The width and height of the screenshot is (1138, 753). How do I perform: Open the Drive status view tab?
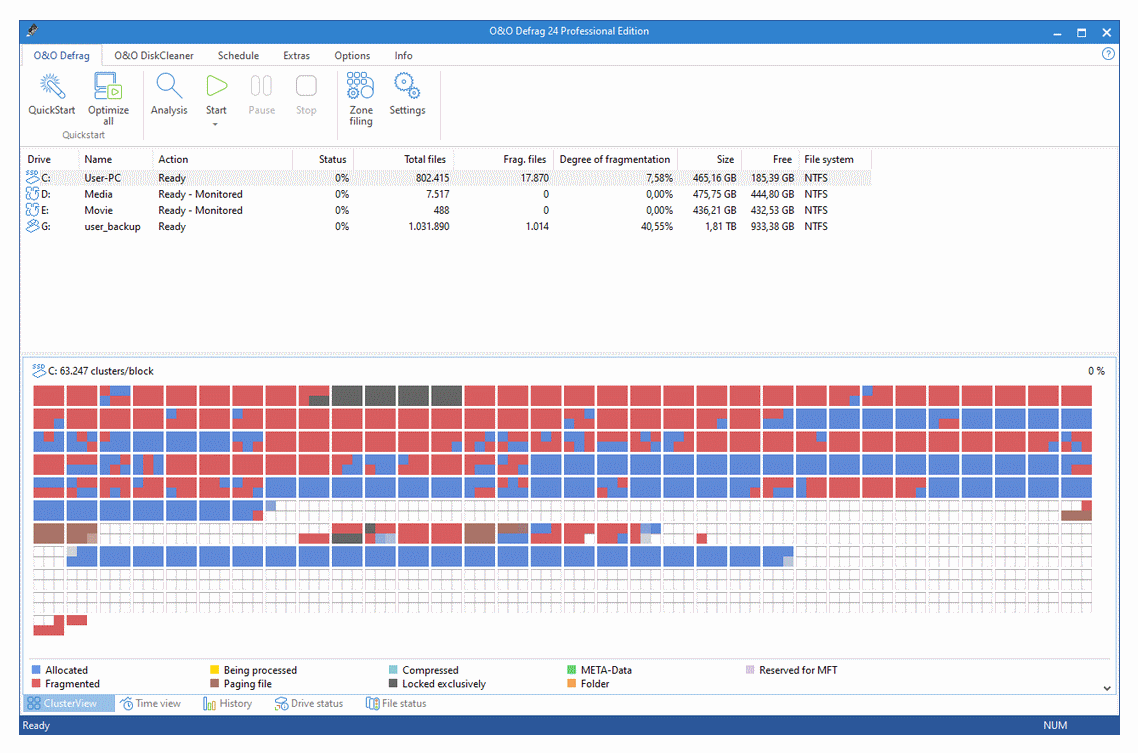coord(308,703)
